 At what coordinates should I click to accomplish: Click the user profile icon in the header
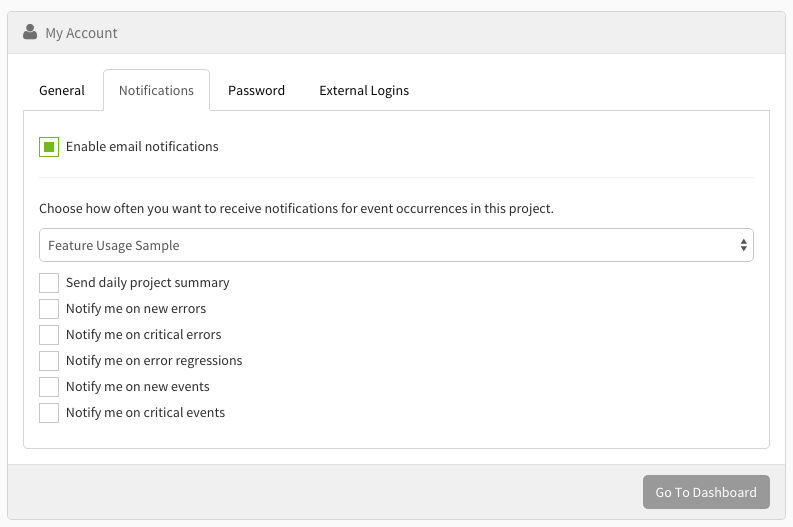point(30,33)
